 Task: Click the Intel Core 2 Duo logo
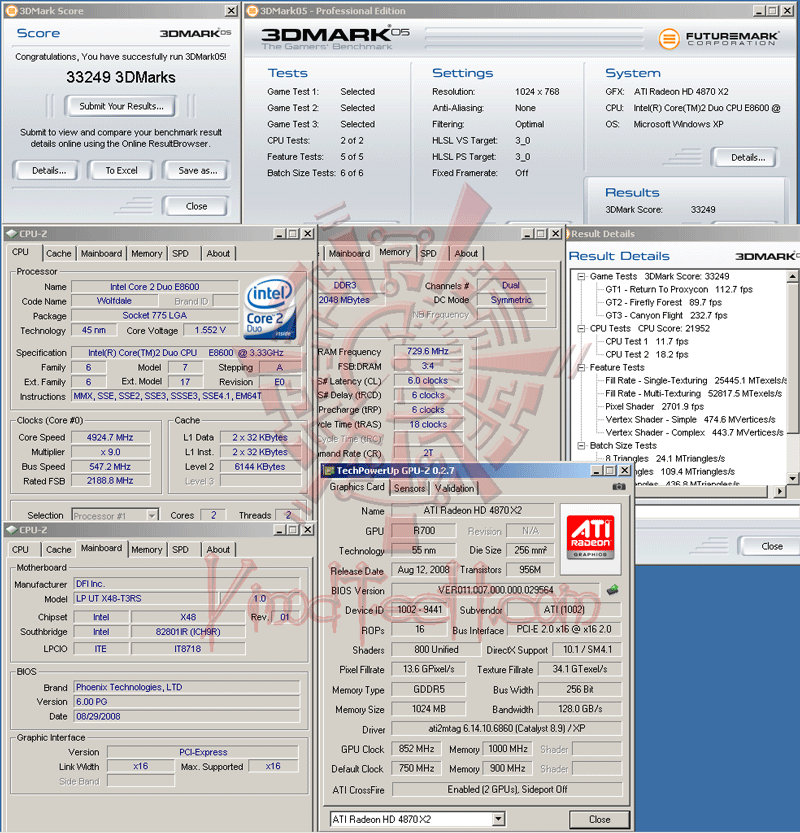pos(269,308)
